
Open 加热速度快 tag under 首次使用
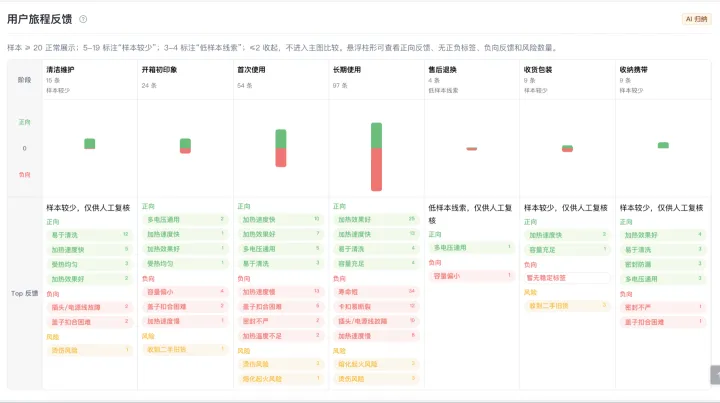tap(281, 220)
